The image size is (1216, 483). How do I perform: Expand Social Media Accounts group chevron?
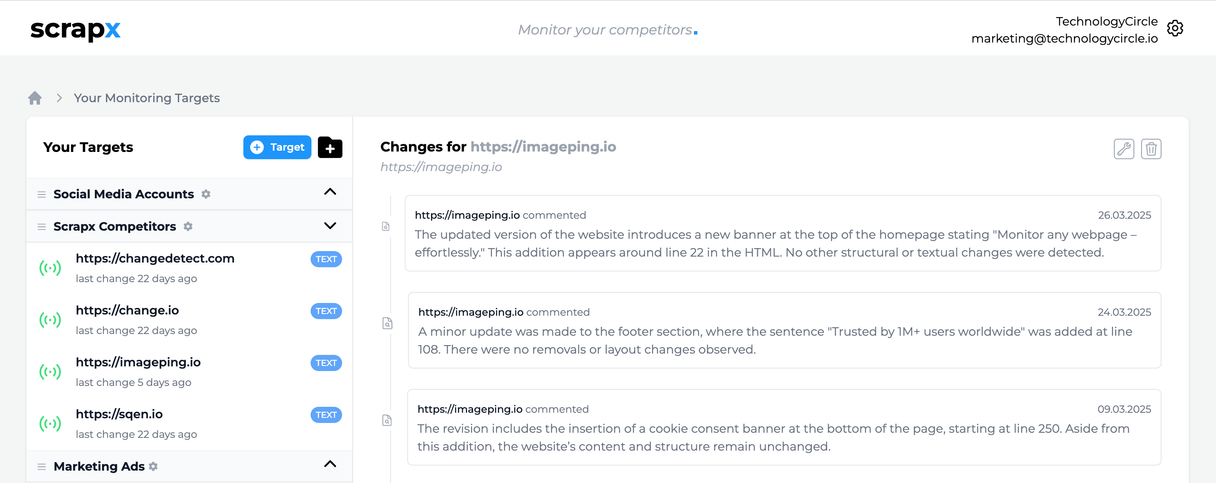coord(330,192)
